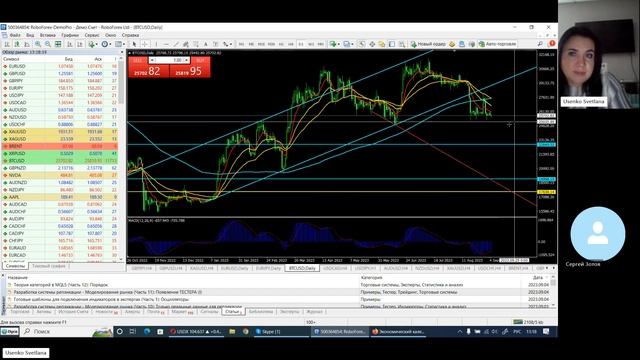Image resolution: width=640 pixels, height=360 pixels.
Task: Zoom in on the chart
Action: coord(38,44)
